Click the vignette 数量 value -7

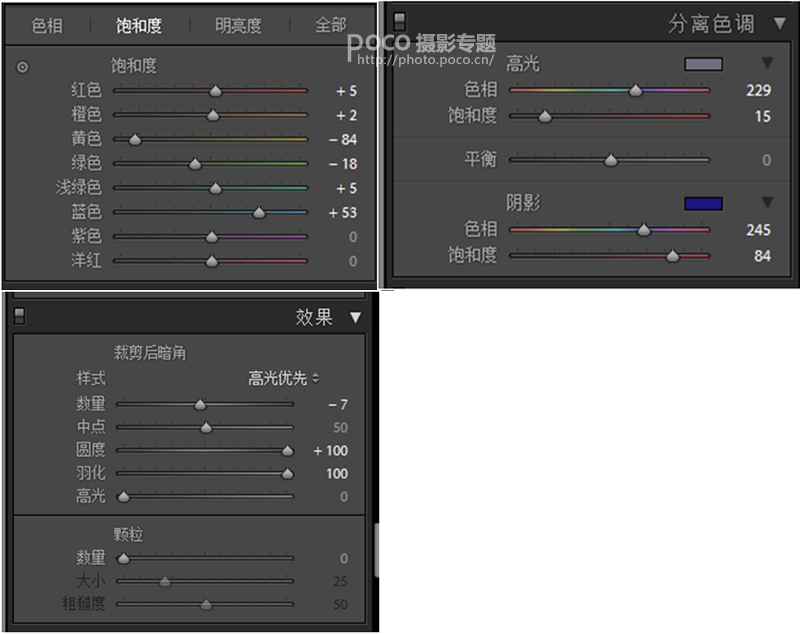pyautogui.click(x=338, y=405)
